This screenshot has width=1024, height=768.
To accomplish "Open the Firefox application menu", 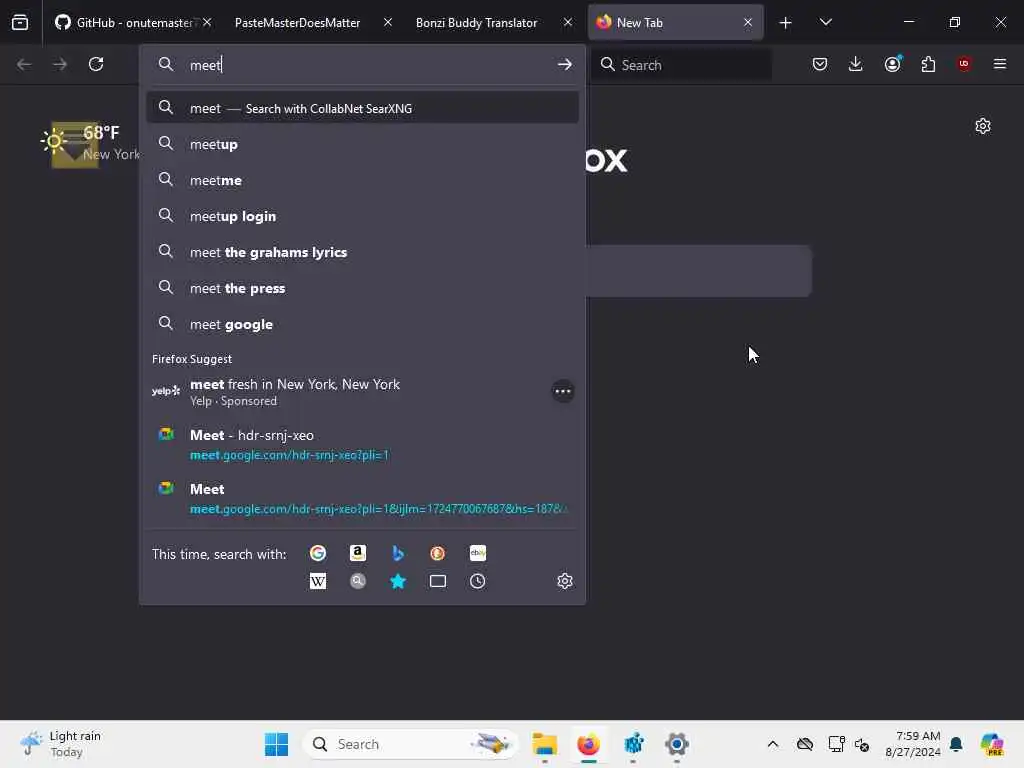I will point(1000,64).
